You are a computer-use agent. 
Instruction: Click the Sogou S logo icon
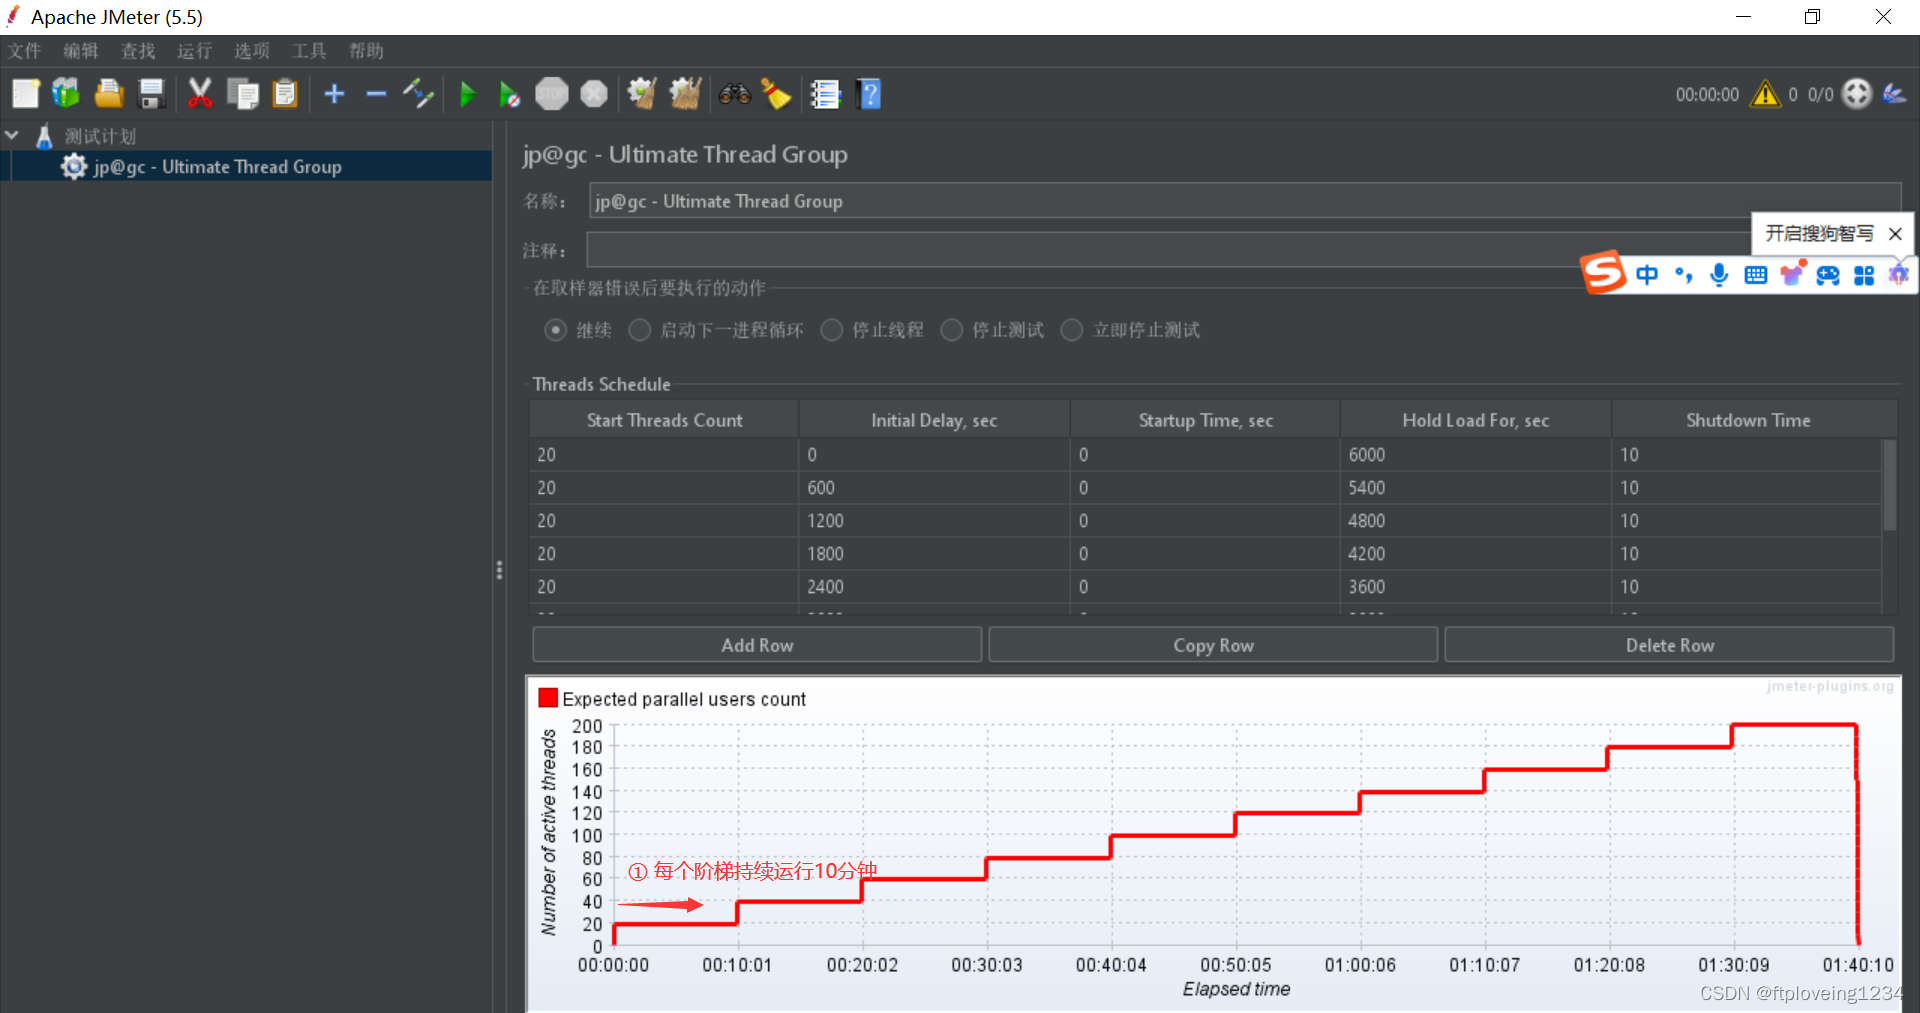coord(1603,272)
